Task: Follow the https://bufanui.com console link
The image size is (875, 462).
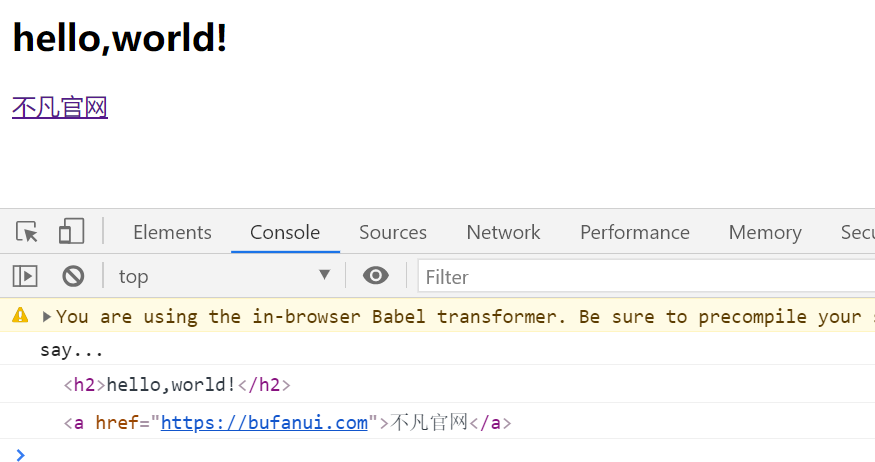Action: tap(265, 422)
